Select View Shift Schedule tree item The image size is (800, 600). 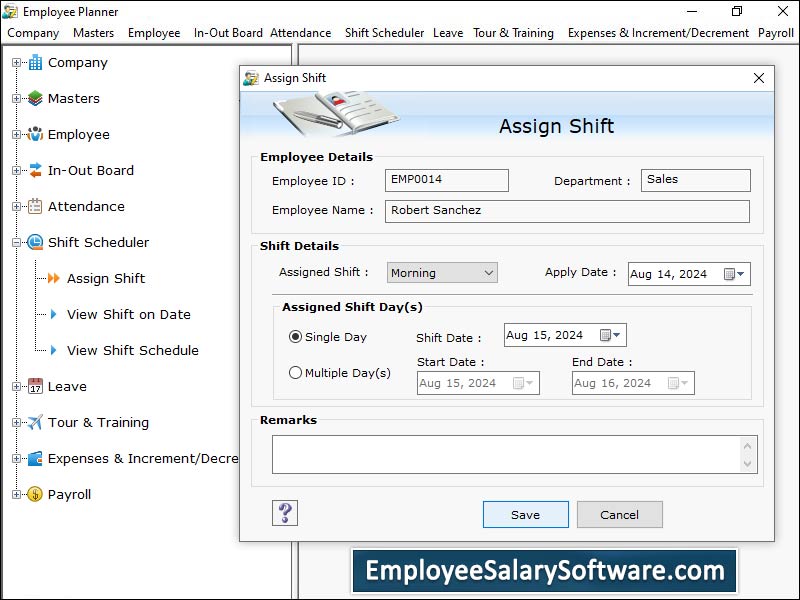point(133,350)
